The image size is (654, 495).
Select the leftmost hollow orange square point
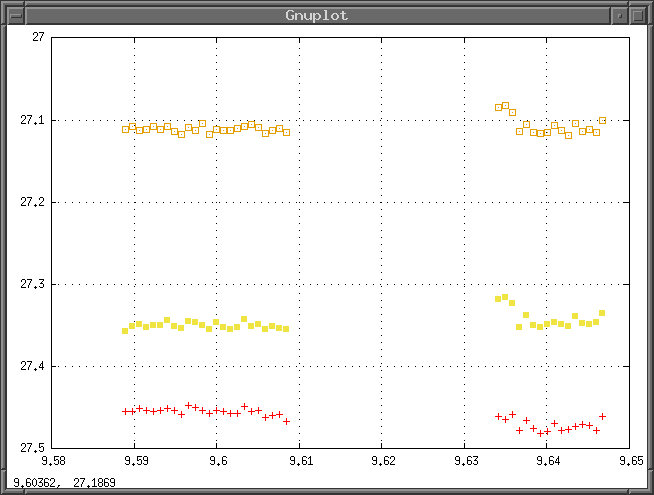(125, 129)
